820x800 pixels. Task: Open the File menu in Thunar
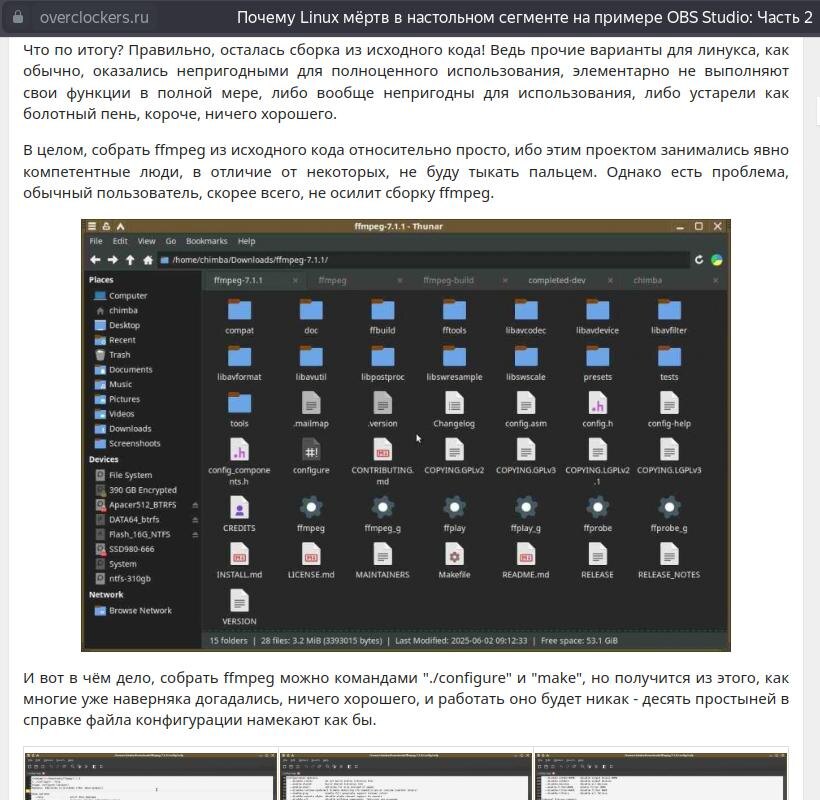pyautogui.click(x=96, y=241)
